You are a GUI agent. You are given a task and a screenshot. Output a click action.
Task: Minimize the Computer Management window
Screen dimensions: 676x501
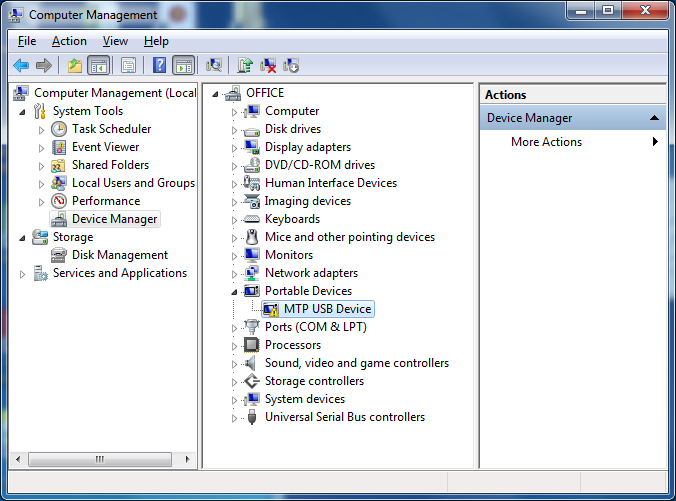581,10
